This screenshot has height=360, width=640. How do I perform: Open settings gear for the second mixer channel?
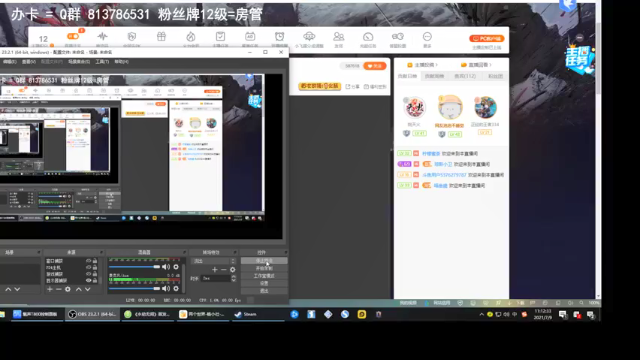(176, 289)
